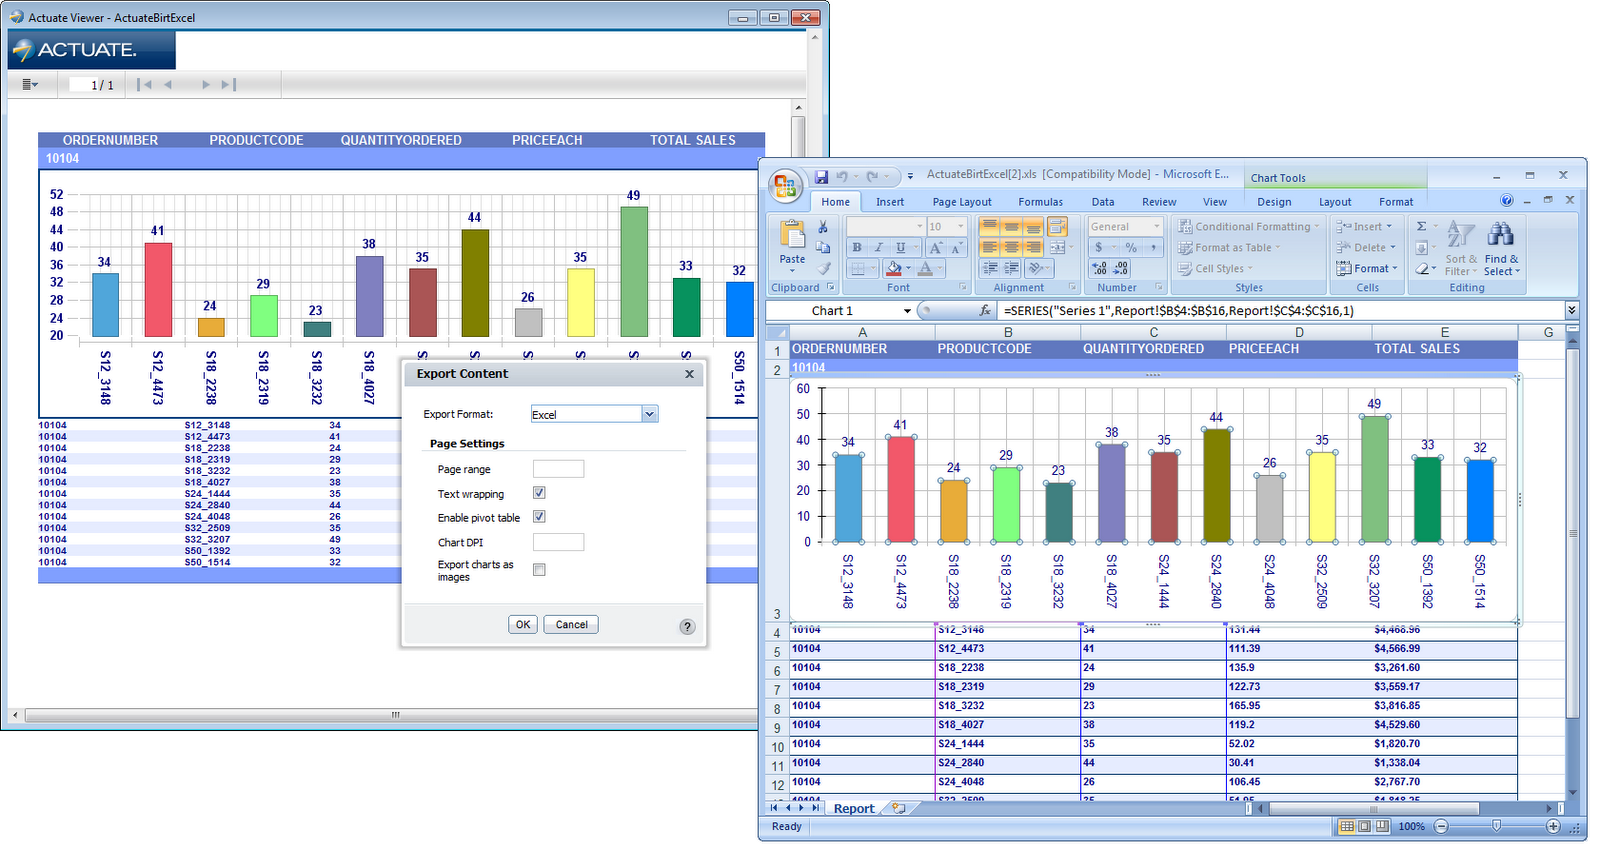
Task: Click the Increase Decimal icon
Action: pos(1099,268)
